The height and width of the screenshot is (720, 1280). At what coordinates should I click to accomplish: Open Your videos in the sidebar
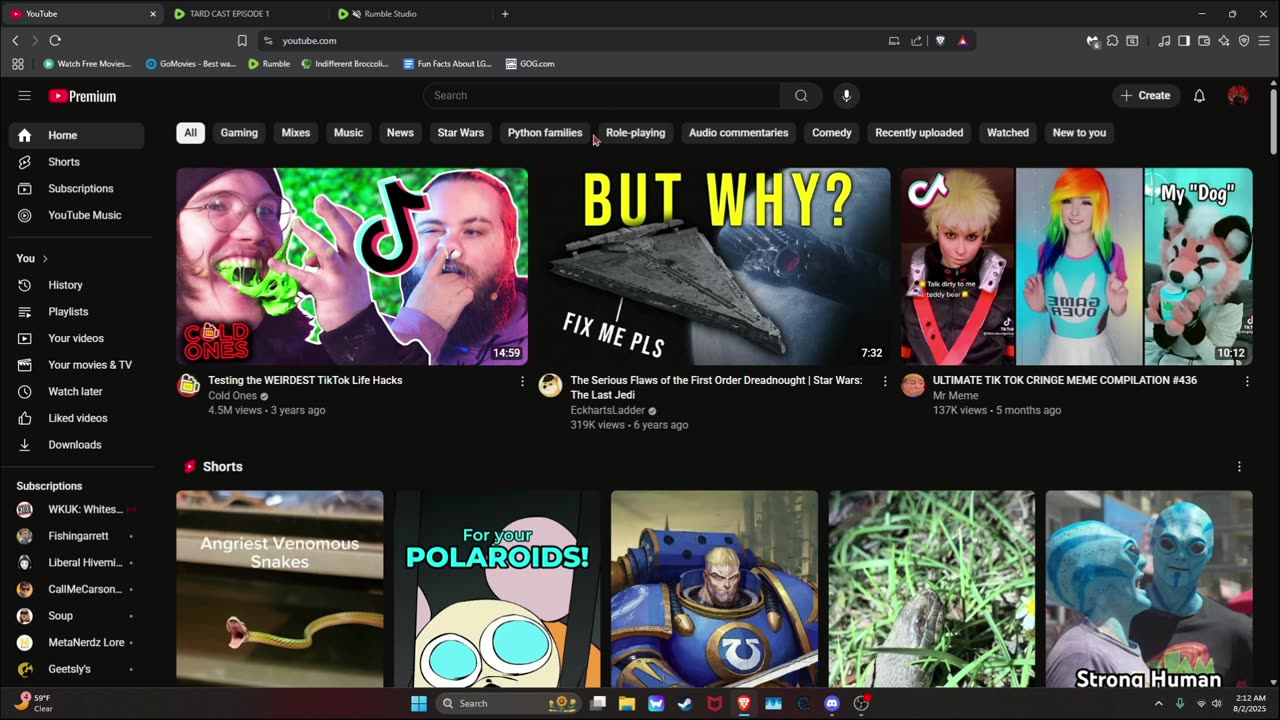(x=76, y=338)
